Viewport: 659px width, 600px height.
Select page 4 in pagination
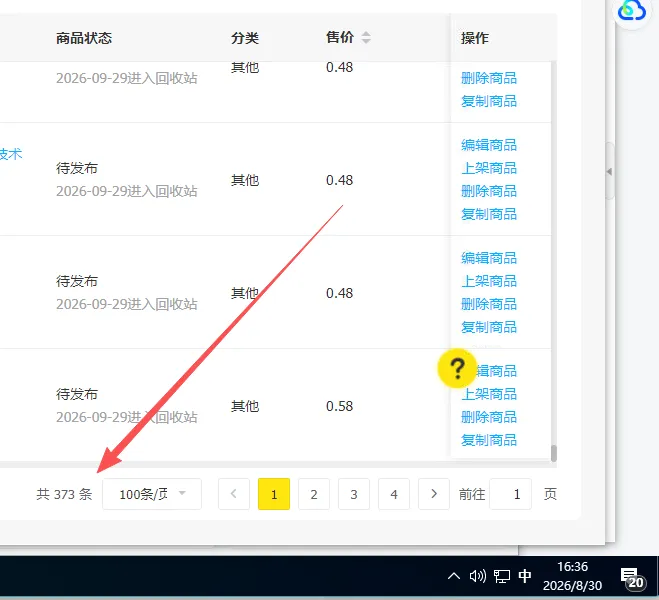393,494
